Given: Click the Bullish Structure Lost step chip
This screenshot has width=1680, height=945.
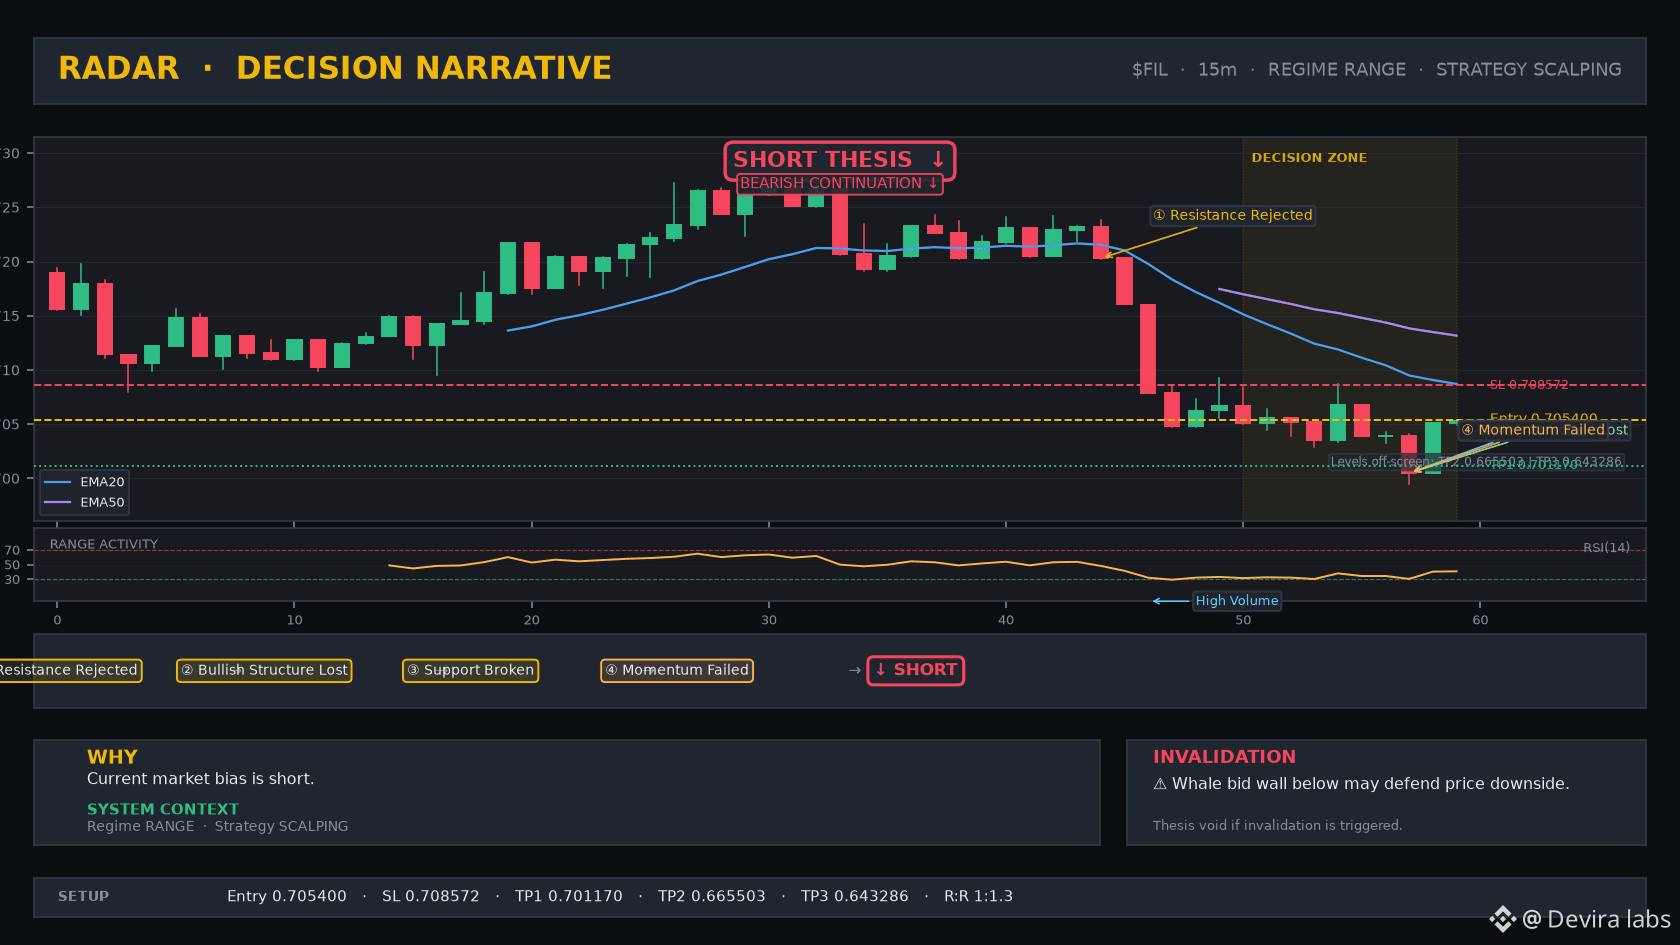Looking at the screenshot, I should click(264, 670).
